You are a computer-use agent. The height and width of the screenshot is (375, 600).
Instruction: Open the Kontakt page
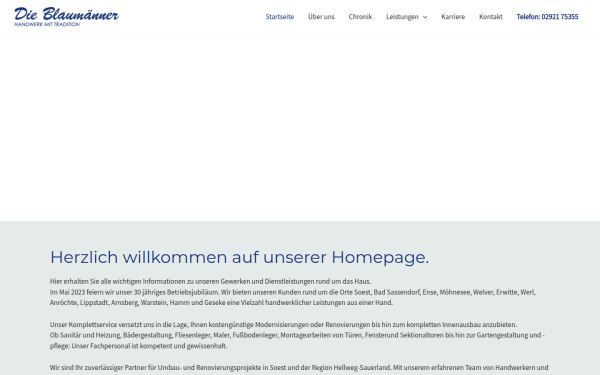491,17
